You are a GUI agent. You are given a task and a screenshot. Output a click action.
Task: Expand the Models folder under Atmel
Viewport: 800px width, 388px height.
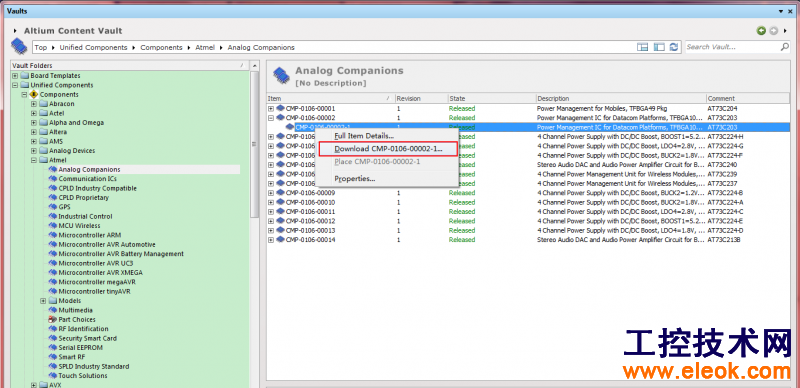pos(43,301)
